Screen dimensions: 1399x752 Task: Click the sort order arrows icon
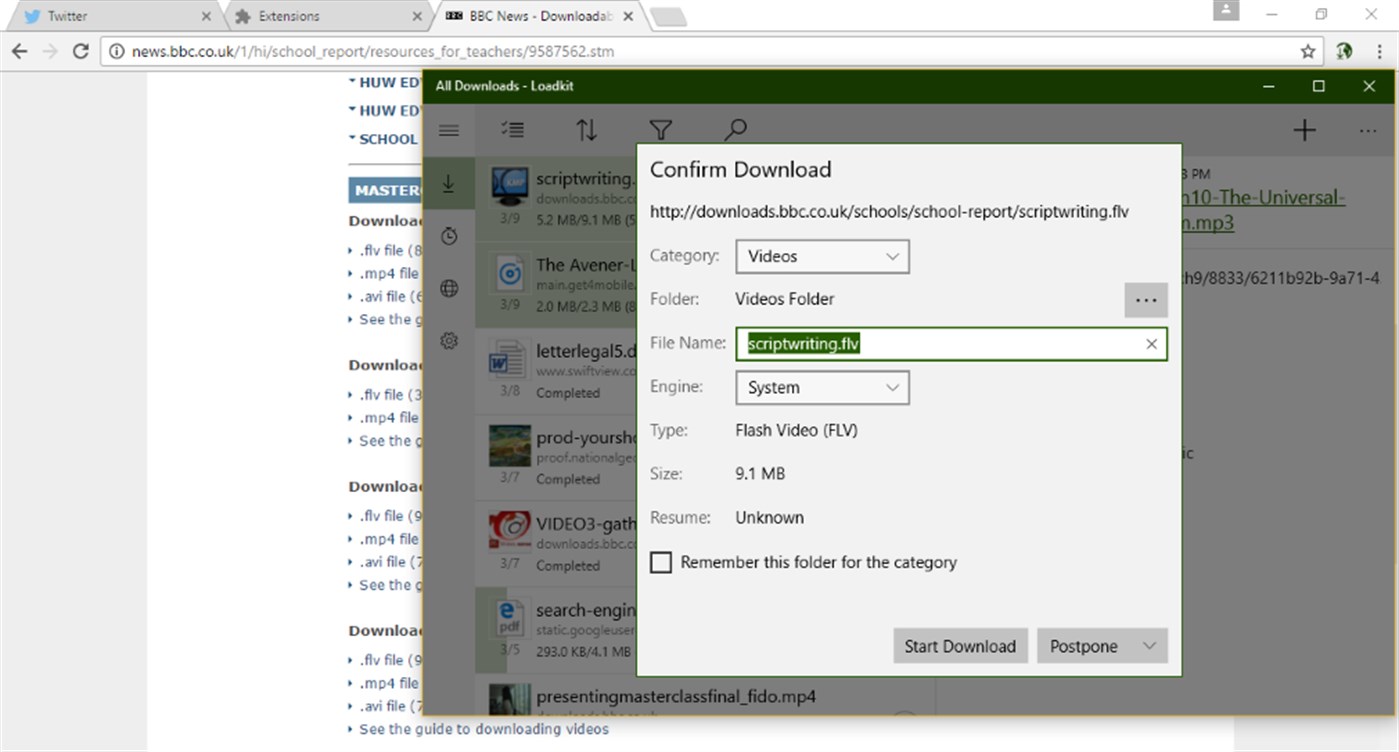click(586, 129)
